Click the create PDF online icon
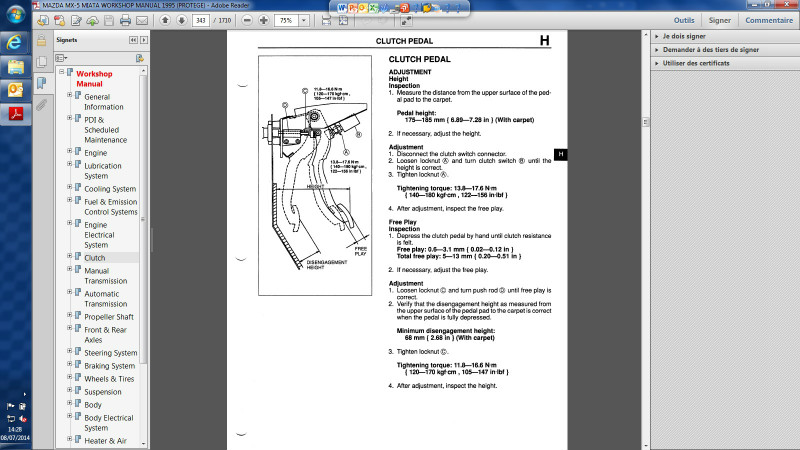Image resolution: width=800 pixels, height=450 pixels. pos(60,20)
